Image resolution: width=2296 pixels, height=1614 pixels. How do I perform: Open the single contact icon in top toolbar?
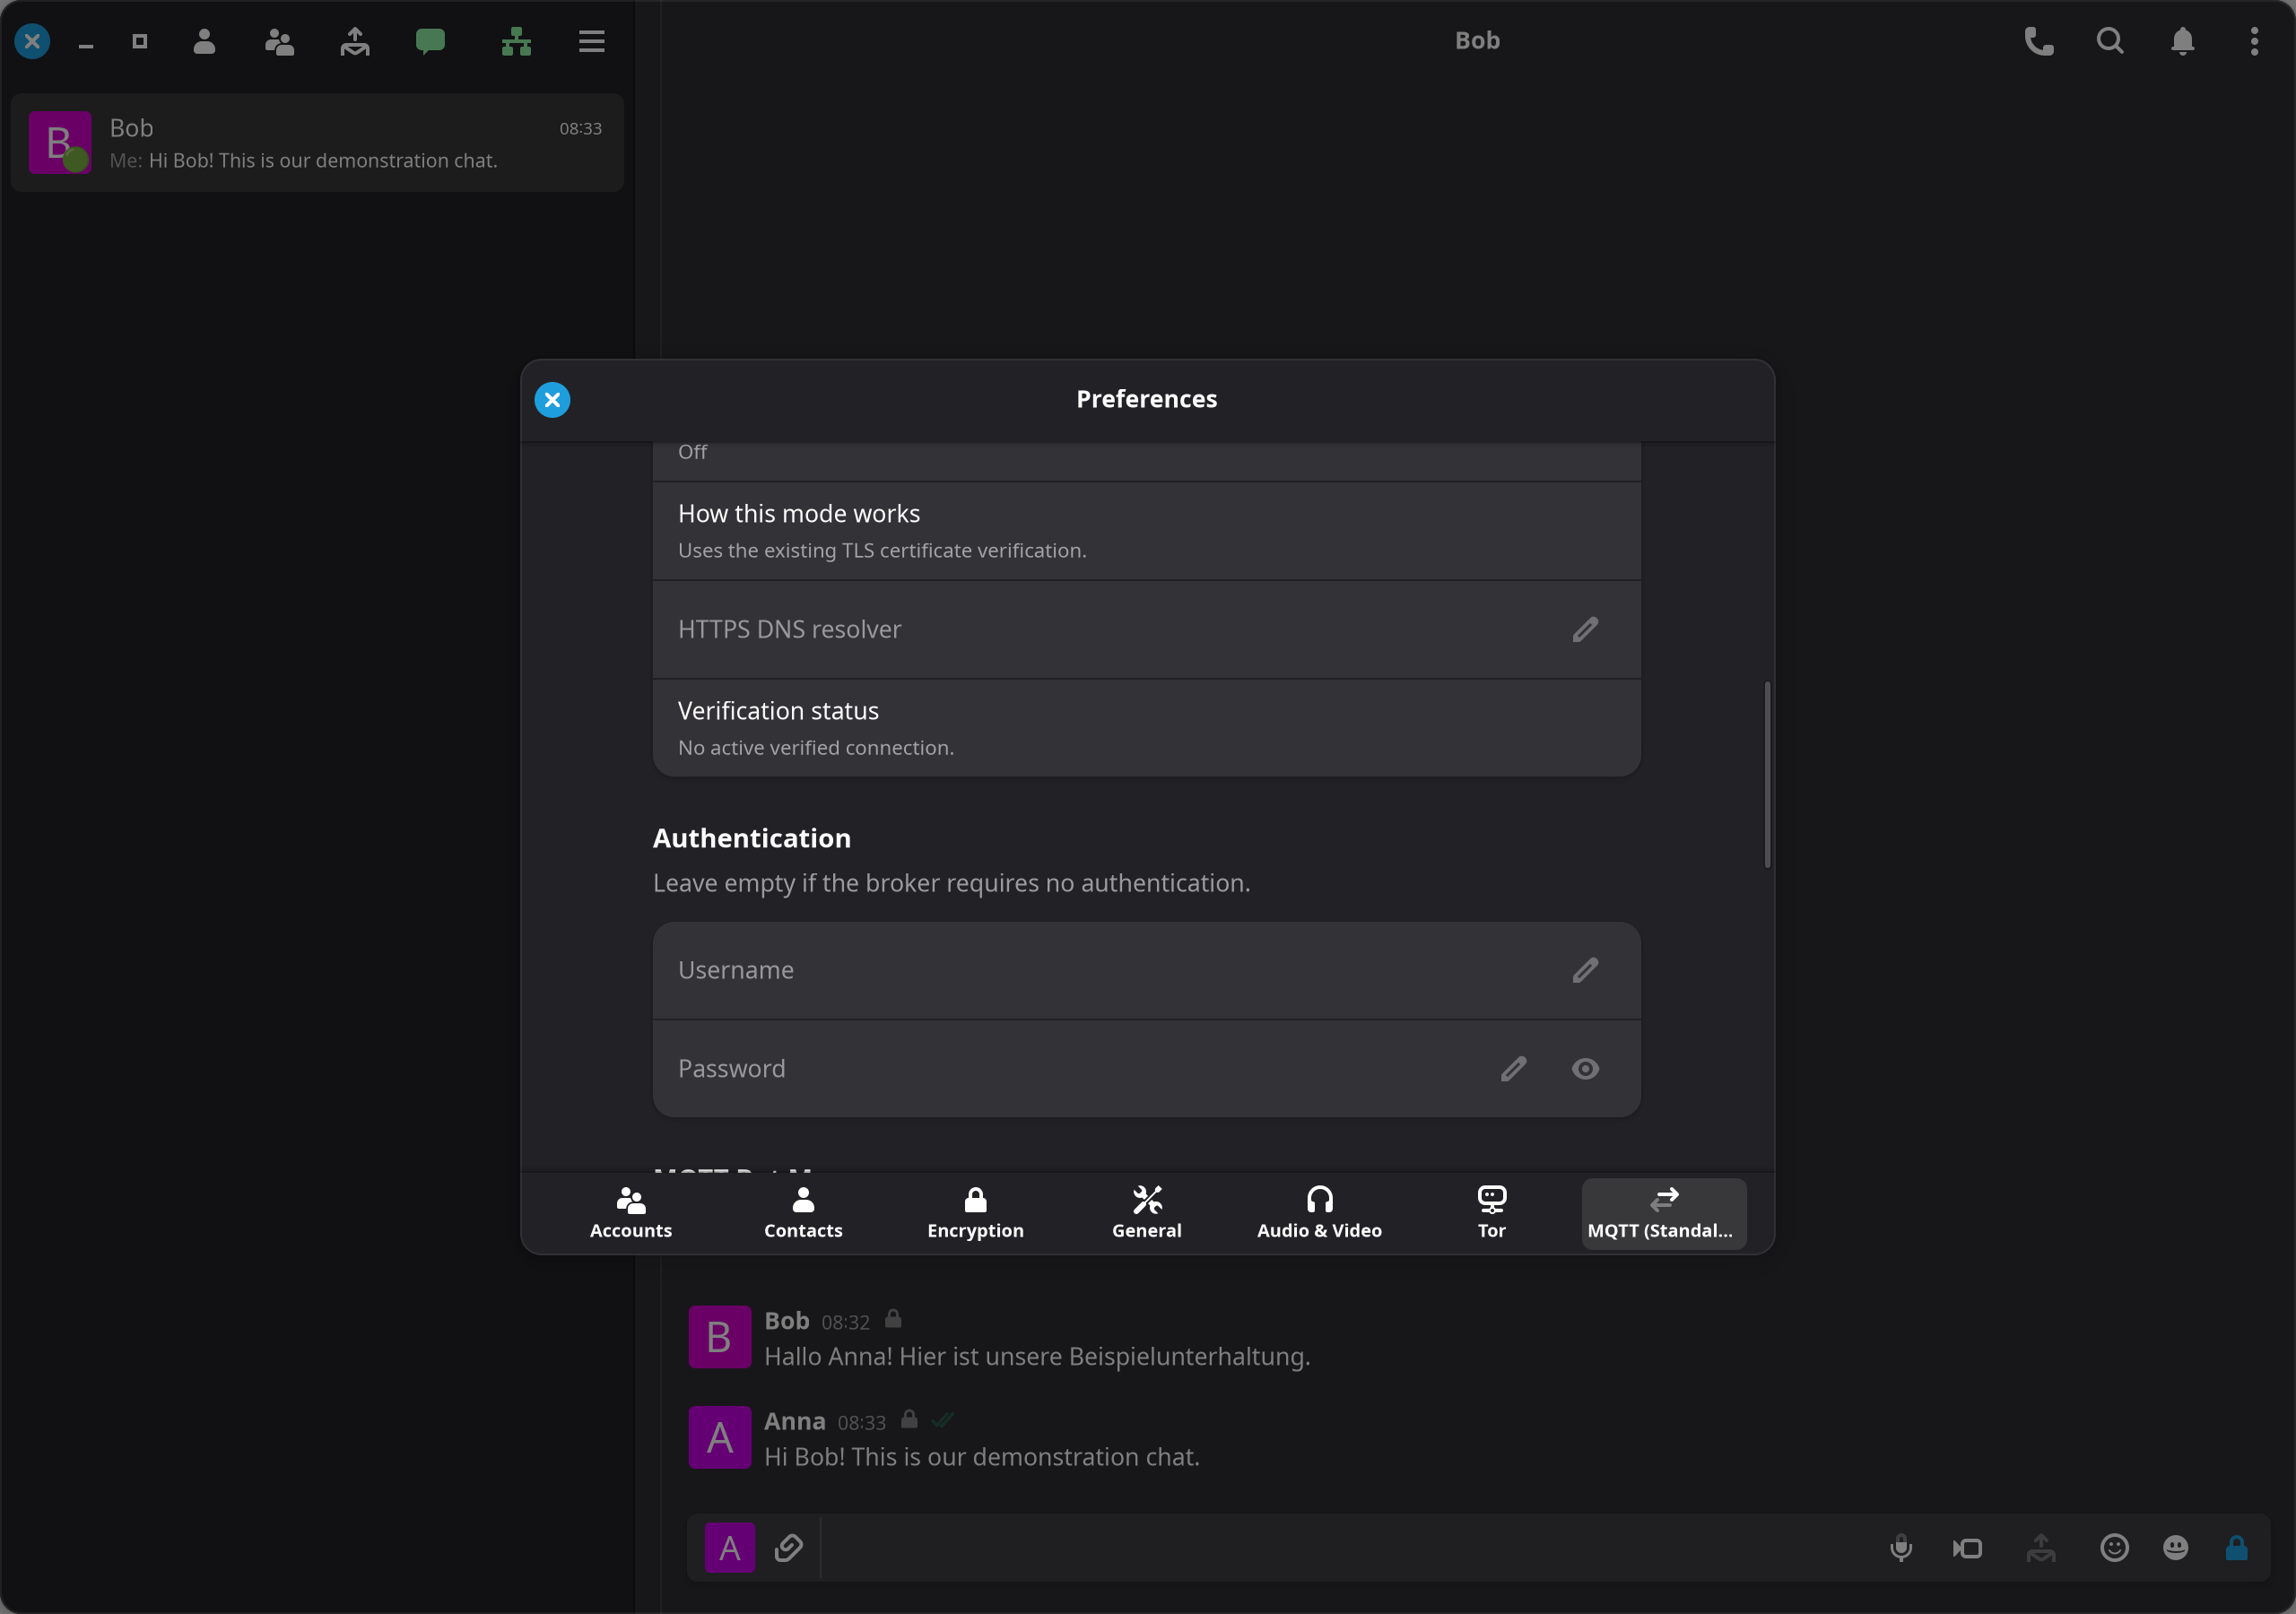(x=204, y=41)
